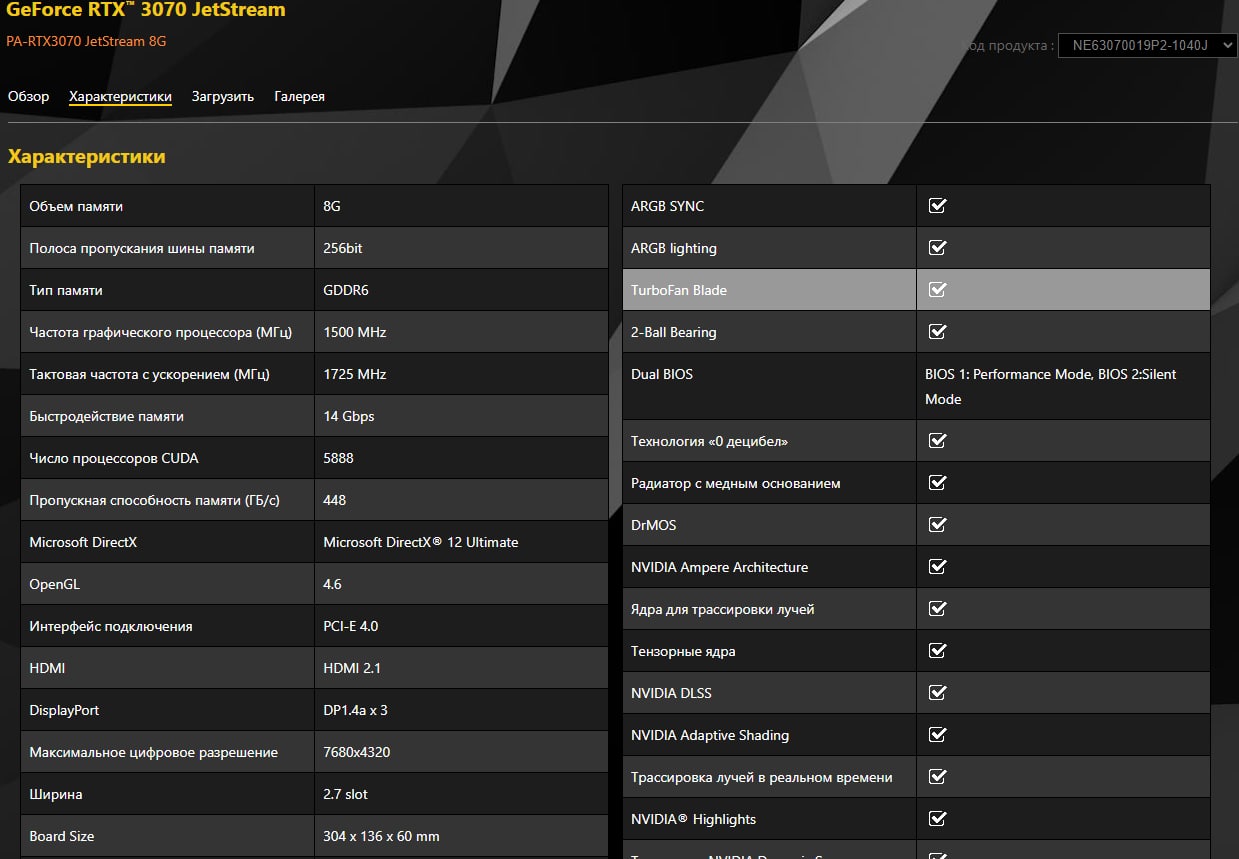This screenshot has width=1239, height=859.
Task: Click the NVIDIA Highlights checkmark
Action: point(937,819)
